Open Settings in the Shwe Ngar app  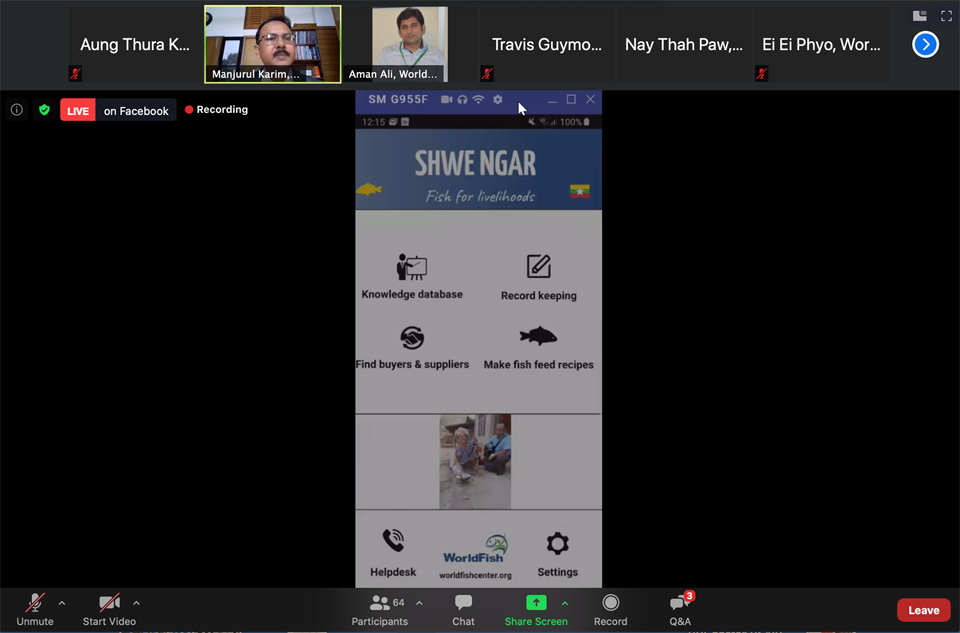(557, 543)
